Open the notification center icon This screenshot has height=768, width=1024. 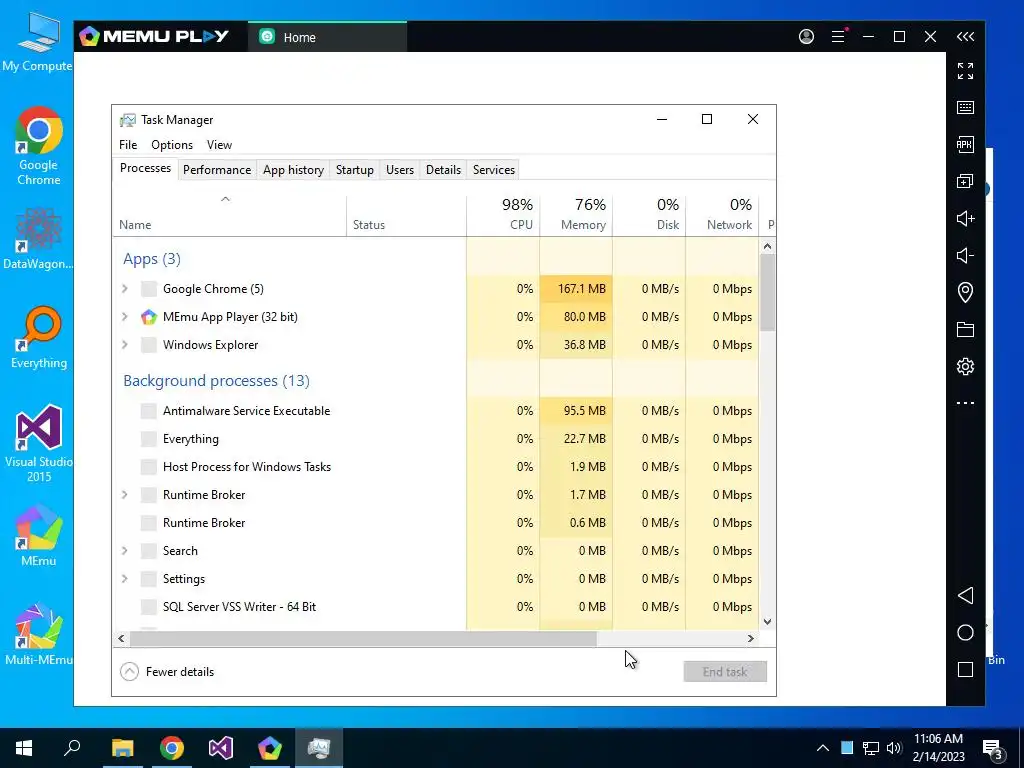pyautogui.click(x=993, y=748)
